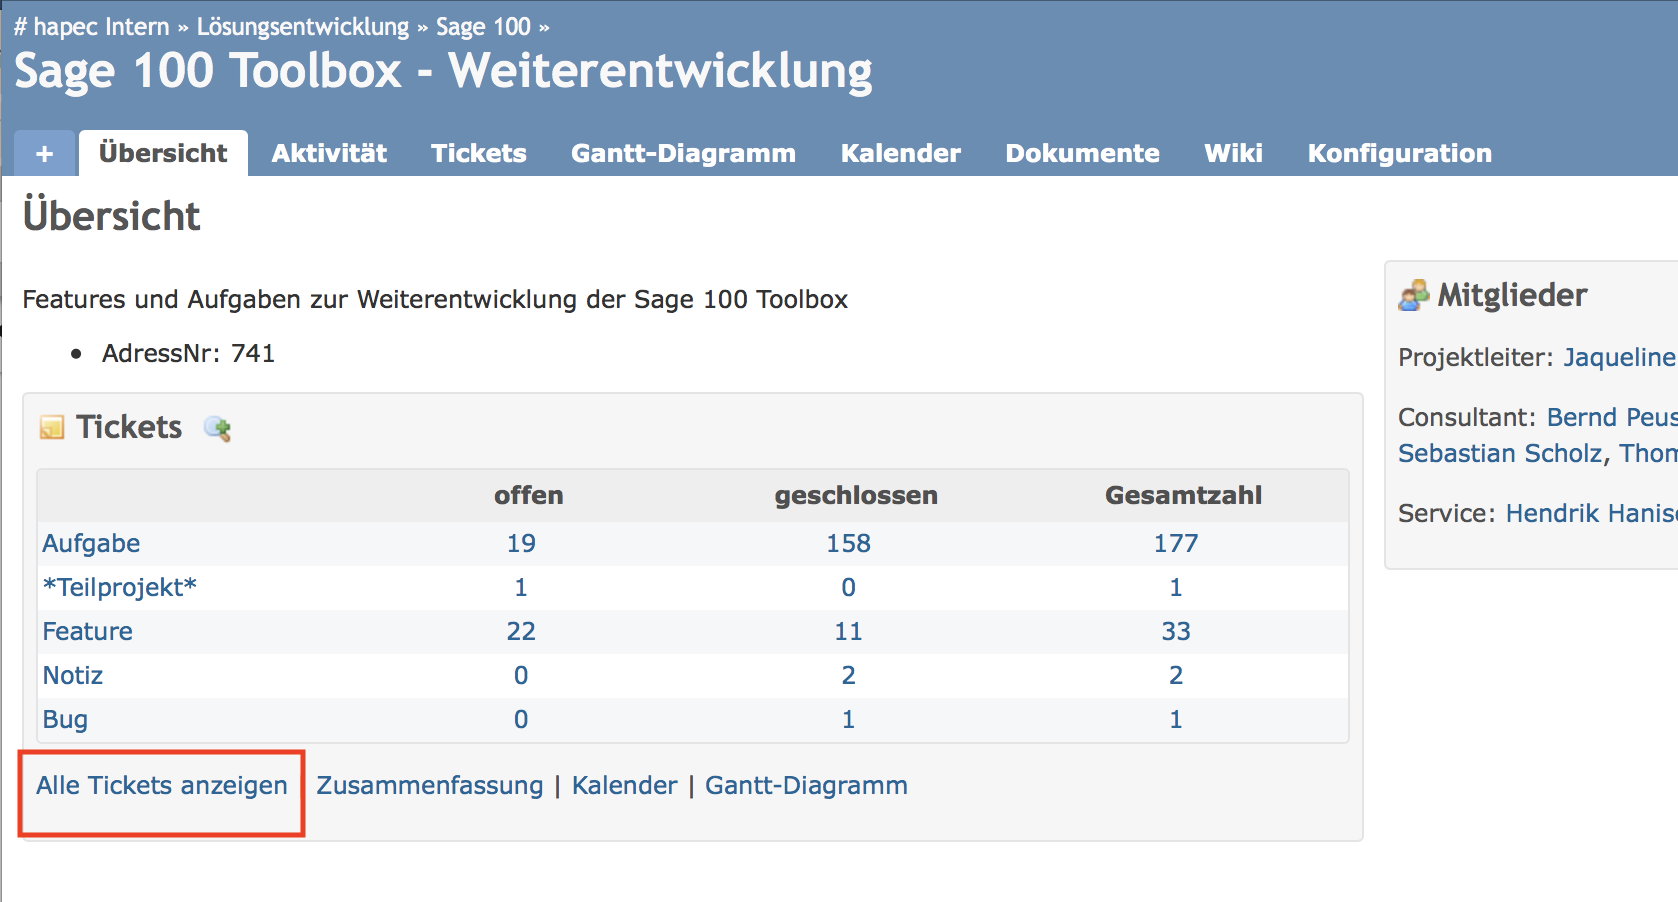Click the Alle Tickets anzeigen link
Image resolution: width=1678 pixels, height=902 pixels.
tap(162, 786)
